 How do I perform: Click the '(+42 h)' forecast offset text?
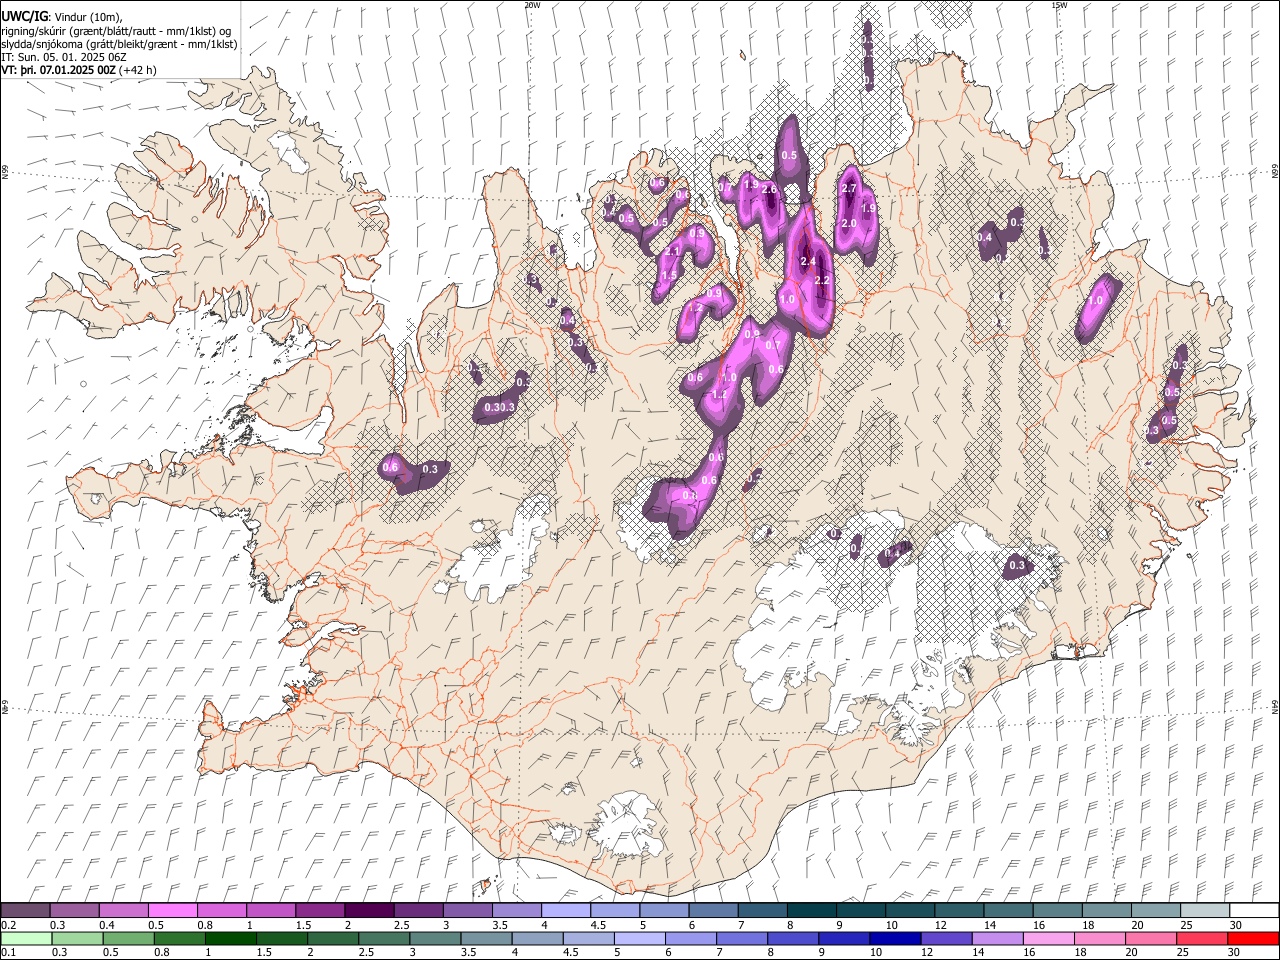pos(138,70)
